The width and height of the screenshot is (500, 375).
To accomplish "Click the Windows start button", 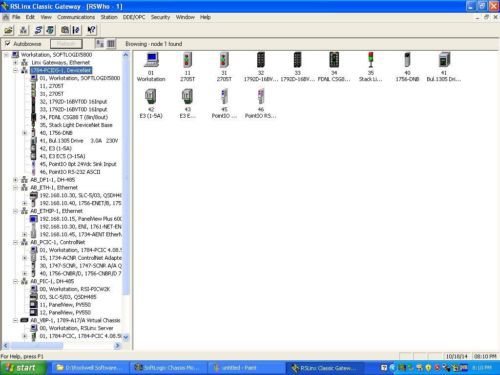I will (23, 368).
